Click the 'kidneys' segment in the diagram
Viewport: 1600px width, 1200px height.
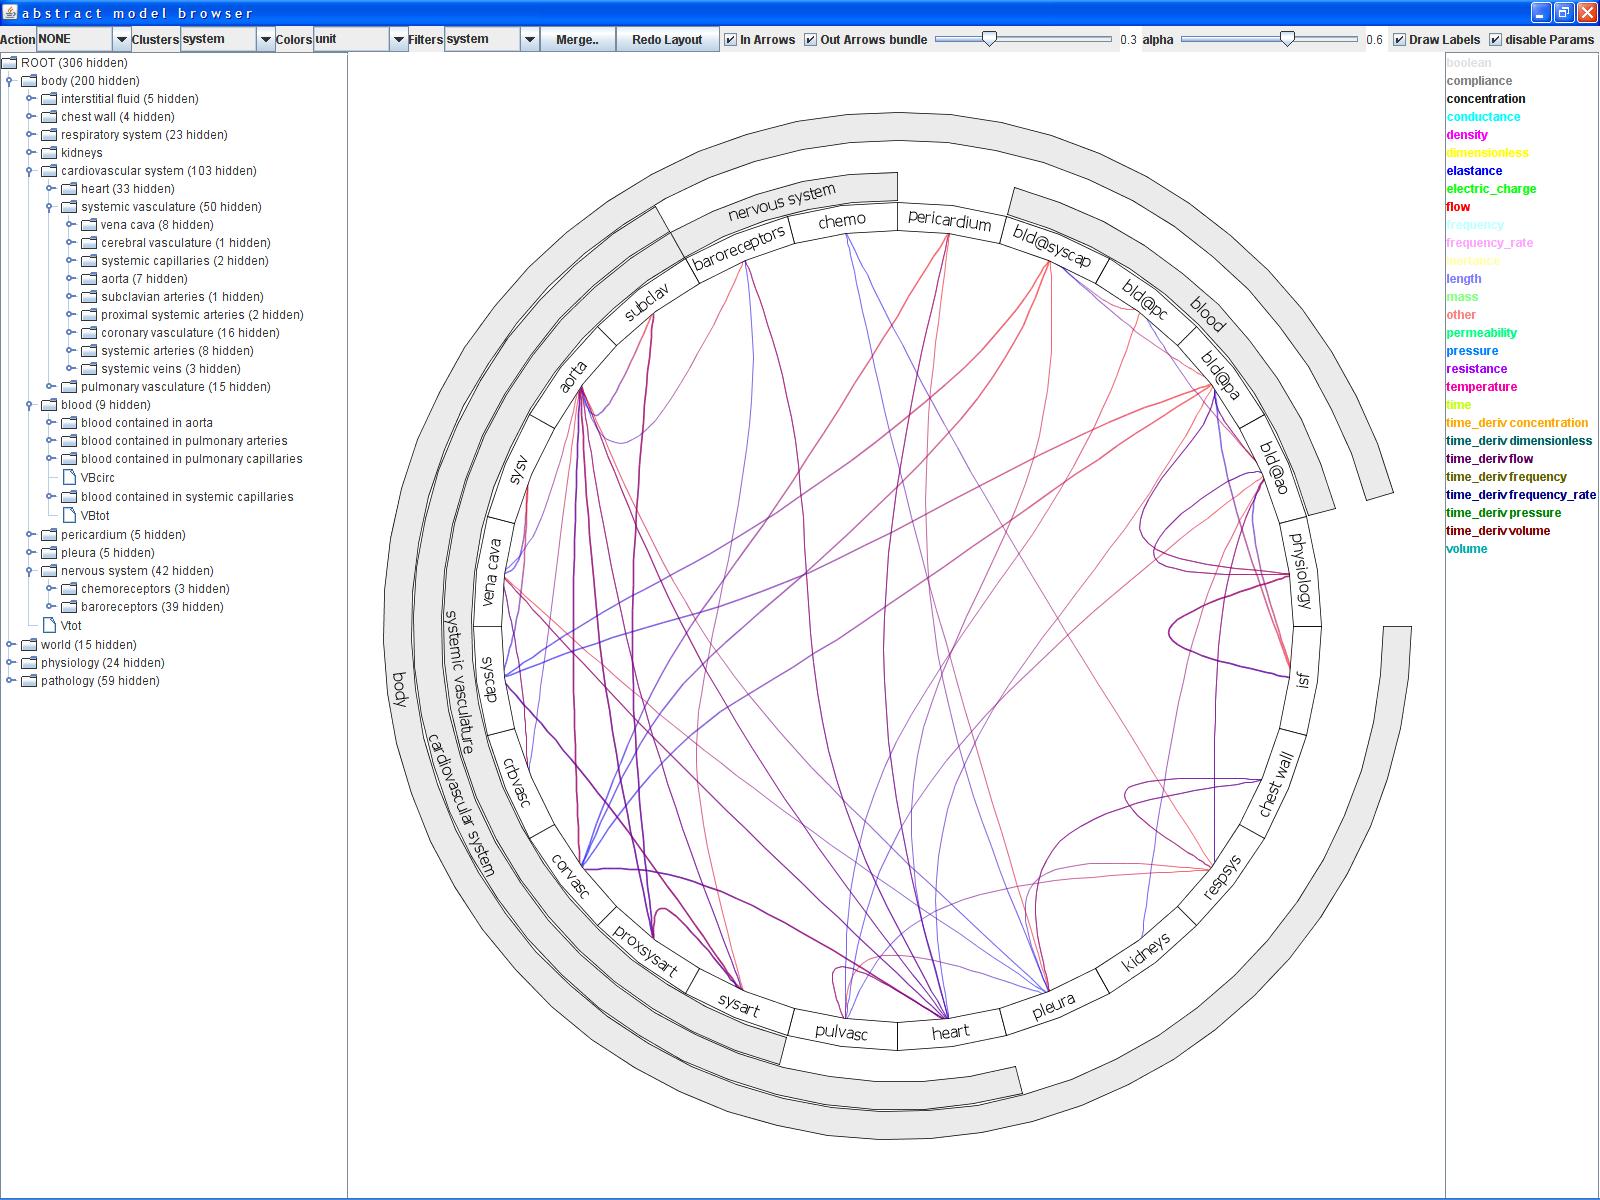(1146, 952)
